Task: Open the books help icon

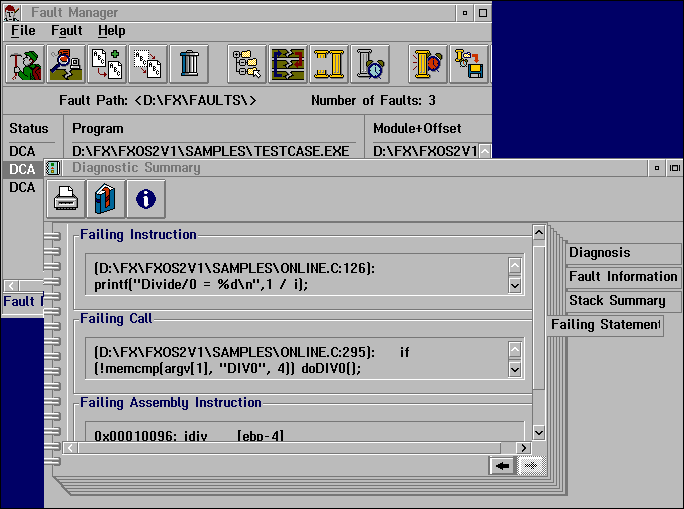Action: pyautogui.click(x=106, y=198)
